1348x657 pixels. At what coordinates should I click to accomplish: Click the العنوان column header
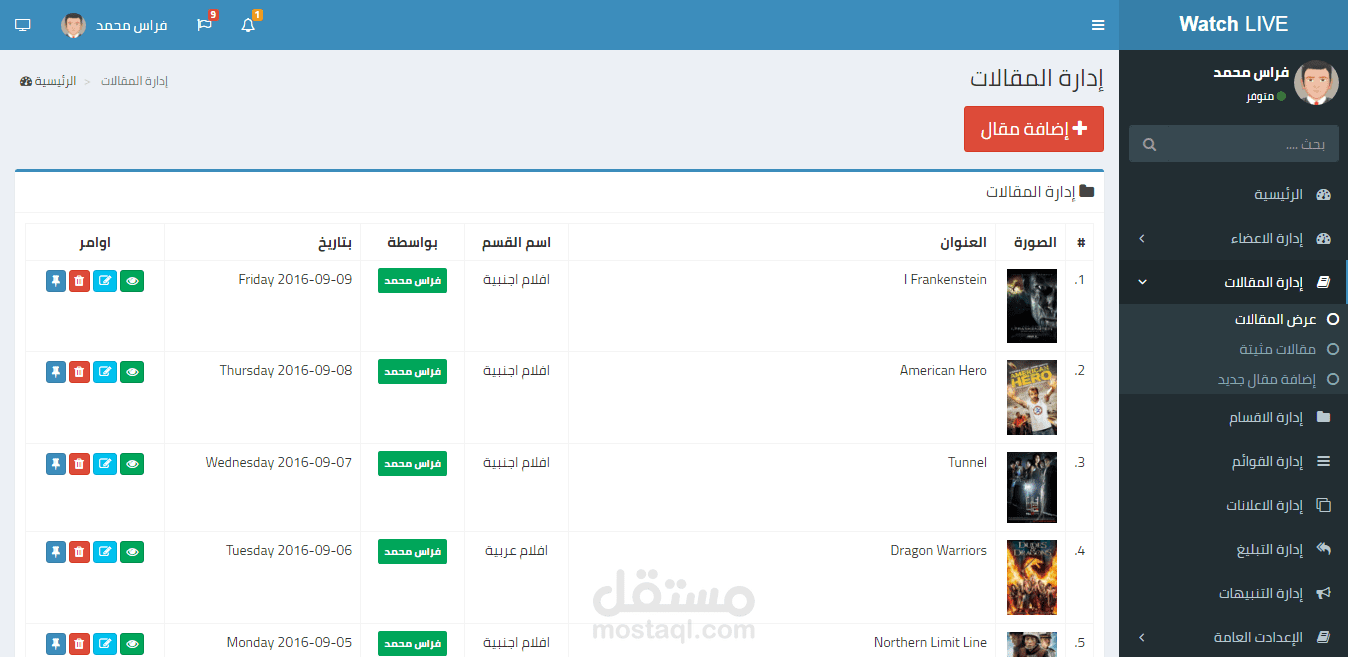click(963, 243)
